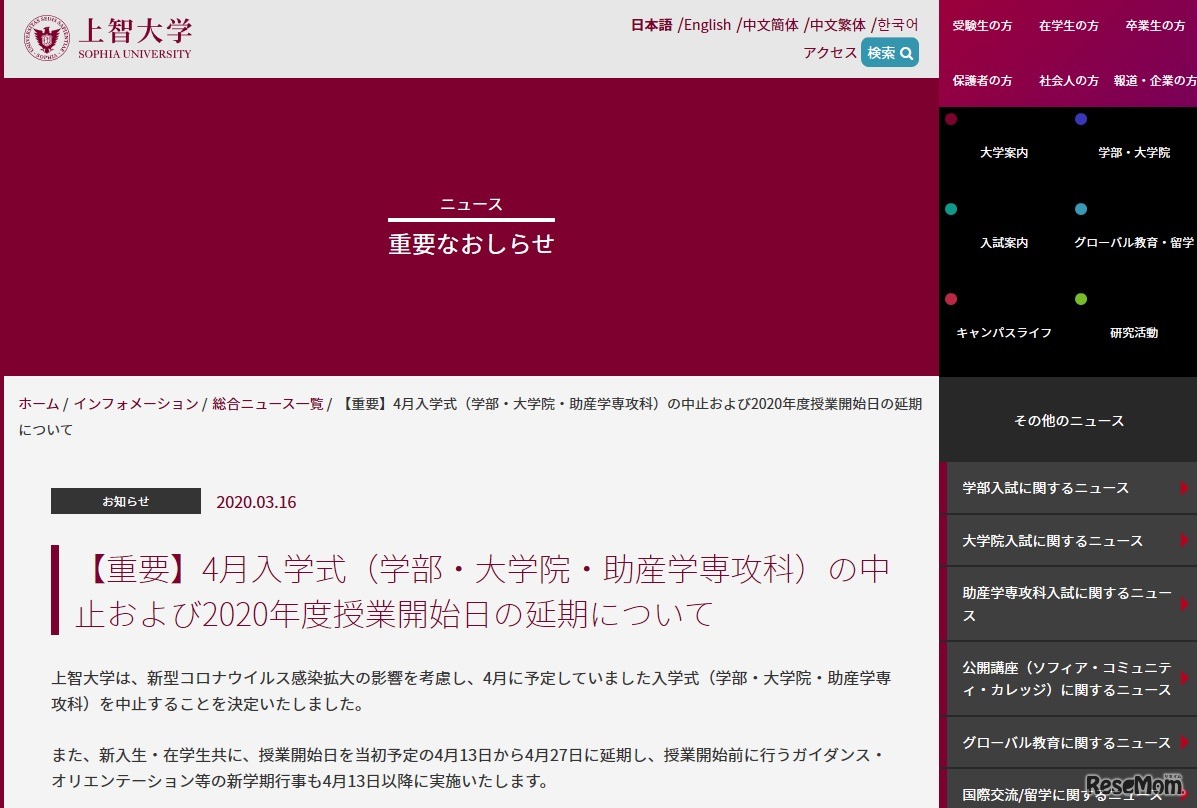Screen dimensions: 1197x808
Task: Expand the 助産学専攻科入試 news arrow
Action: point(1184,605)
